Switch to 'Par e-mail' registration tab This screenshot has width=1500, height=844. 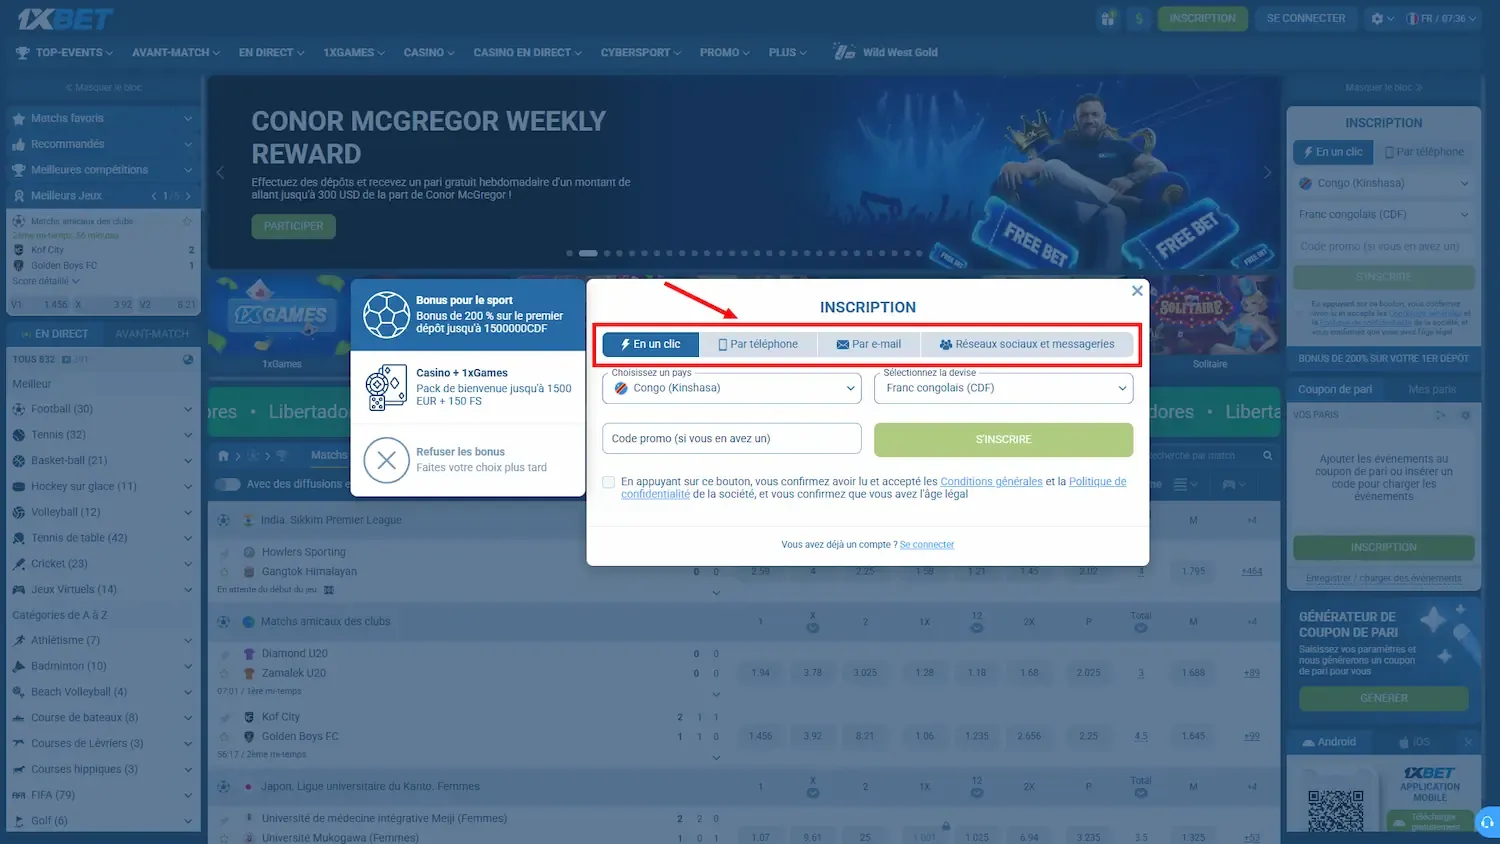(x=869, y=344)
